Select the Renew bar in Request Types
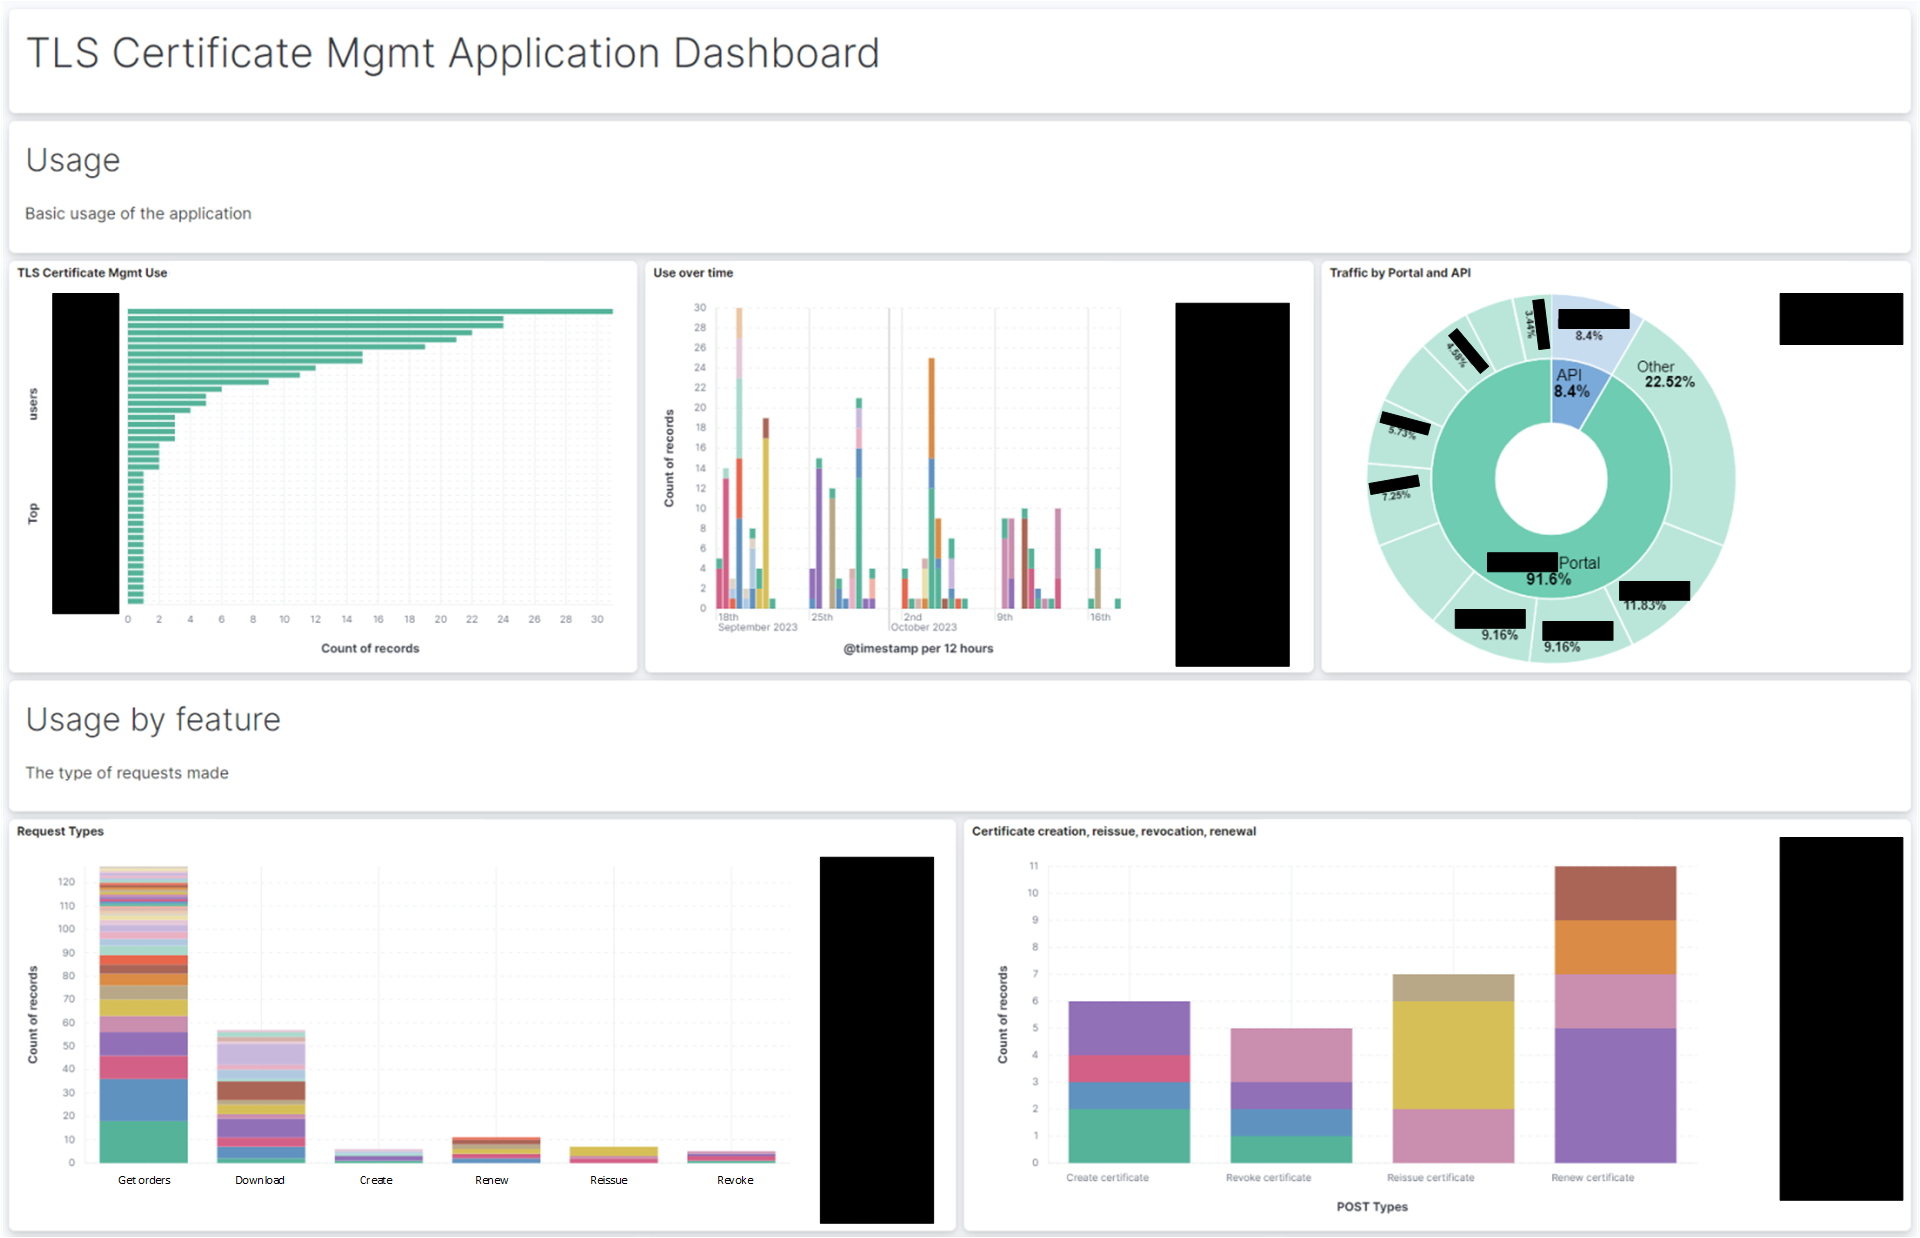The height and width of the screenshot is (1238, 1920). tap(495, 1150)
